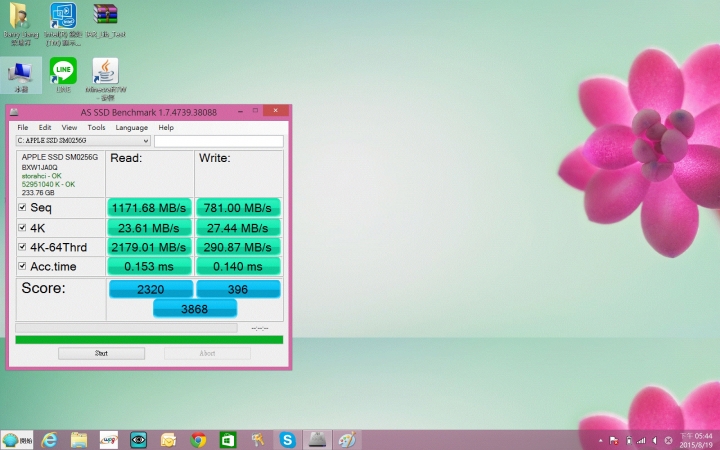Click the Start benchmark button

101,353
